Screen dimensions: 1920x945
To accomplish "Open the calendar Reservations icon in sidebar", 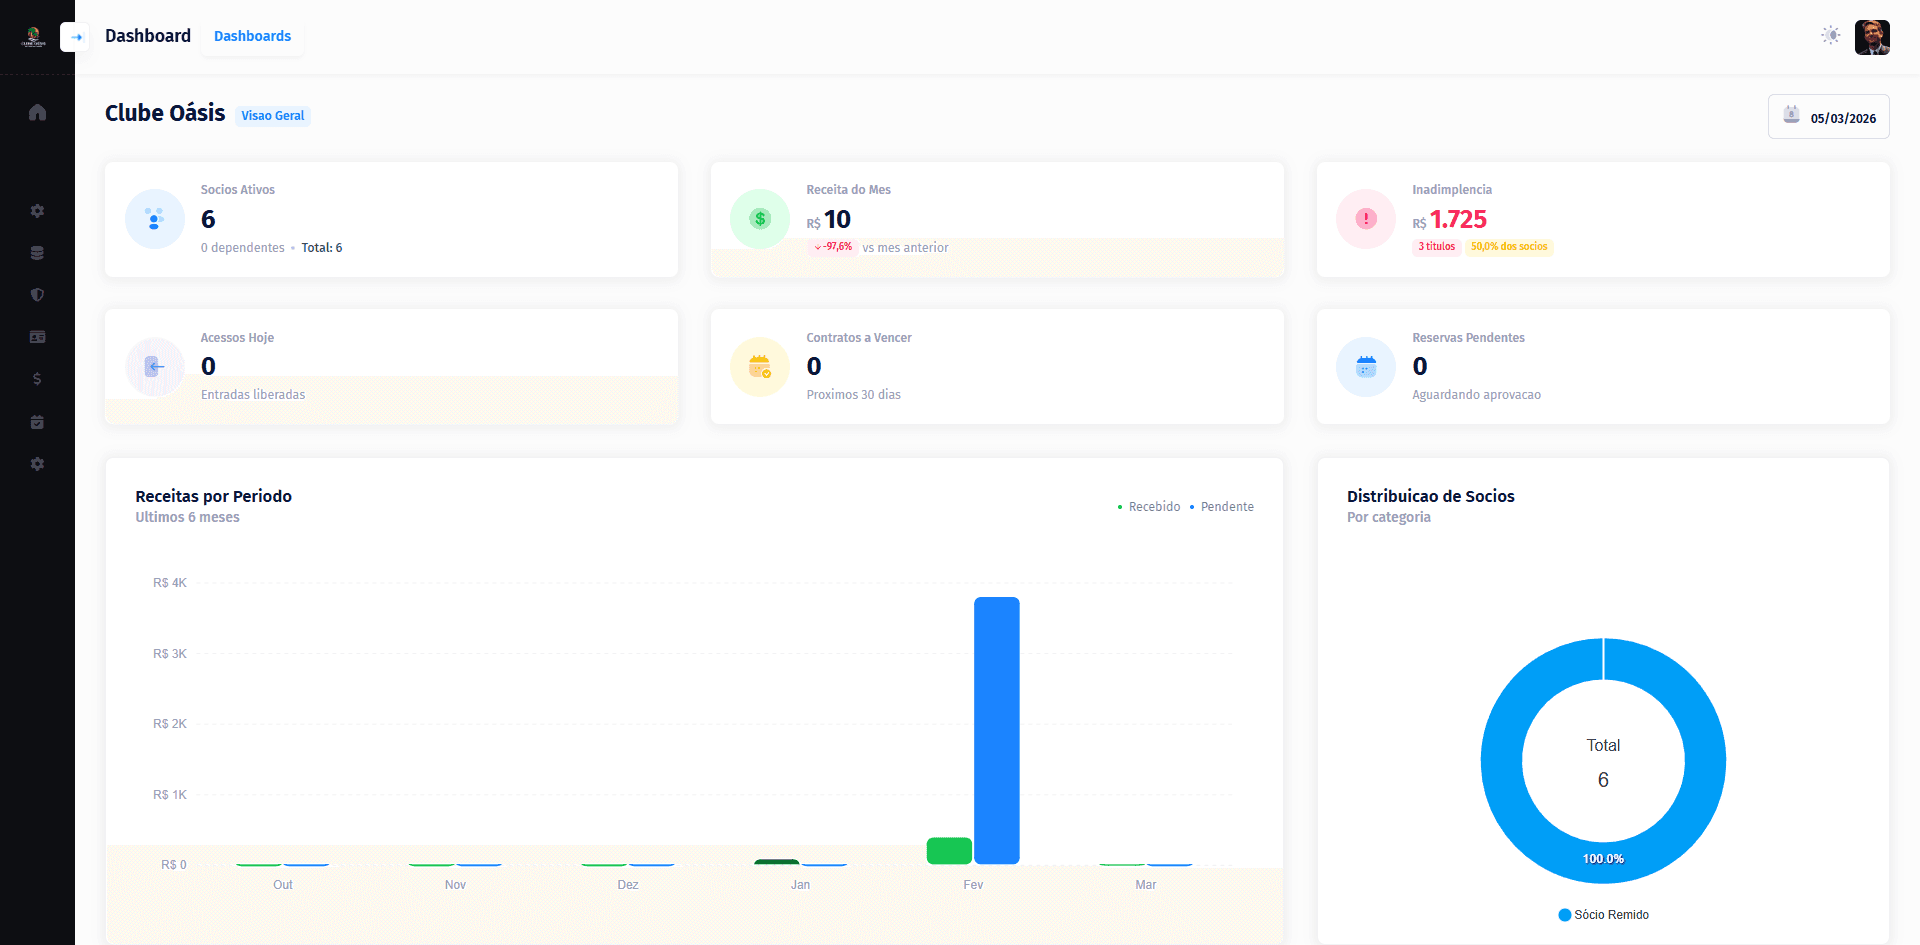I will 37,422.
